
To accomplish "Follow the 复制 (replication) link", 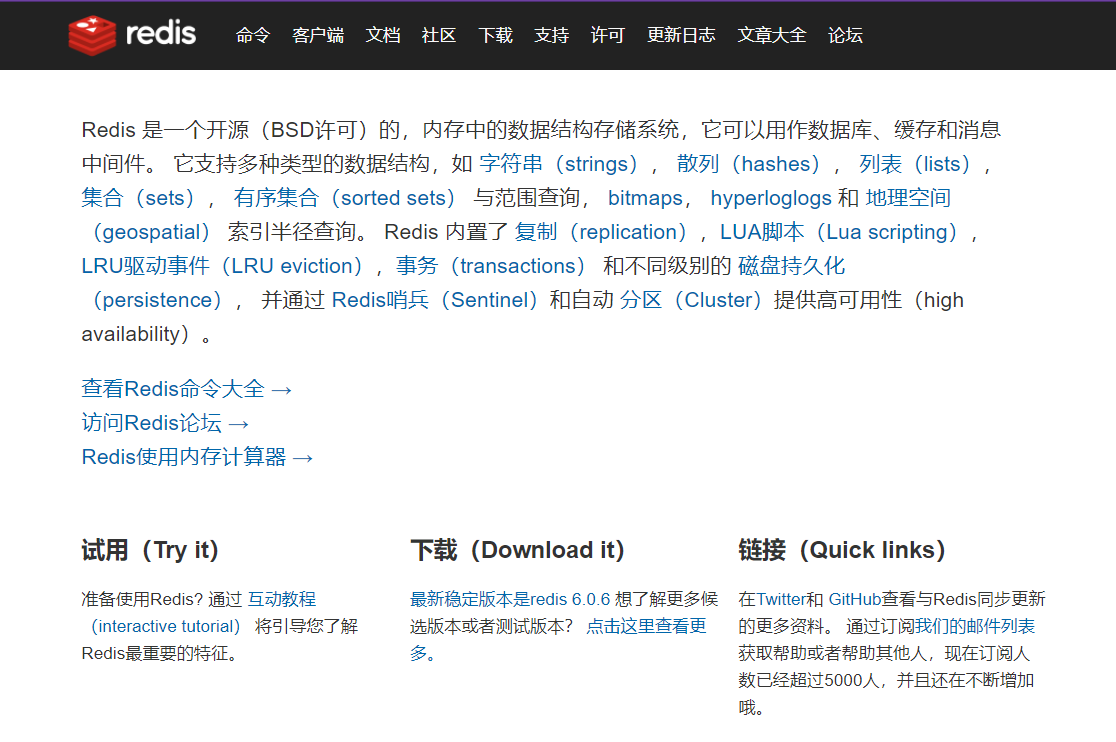I will [x=601, y=233].
